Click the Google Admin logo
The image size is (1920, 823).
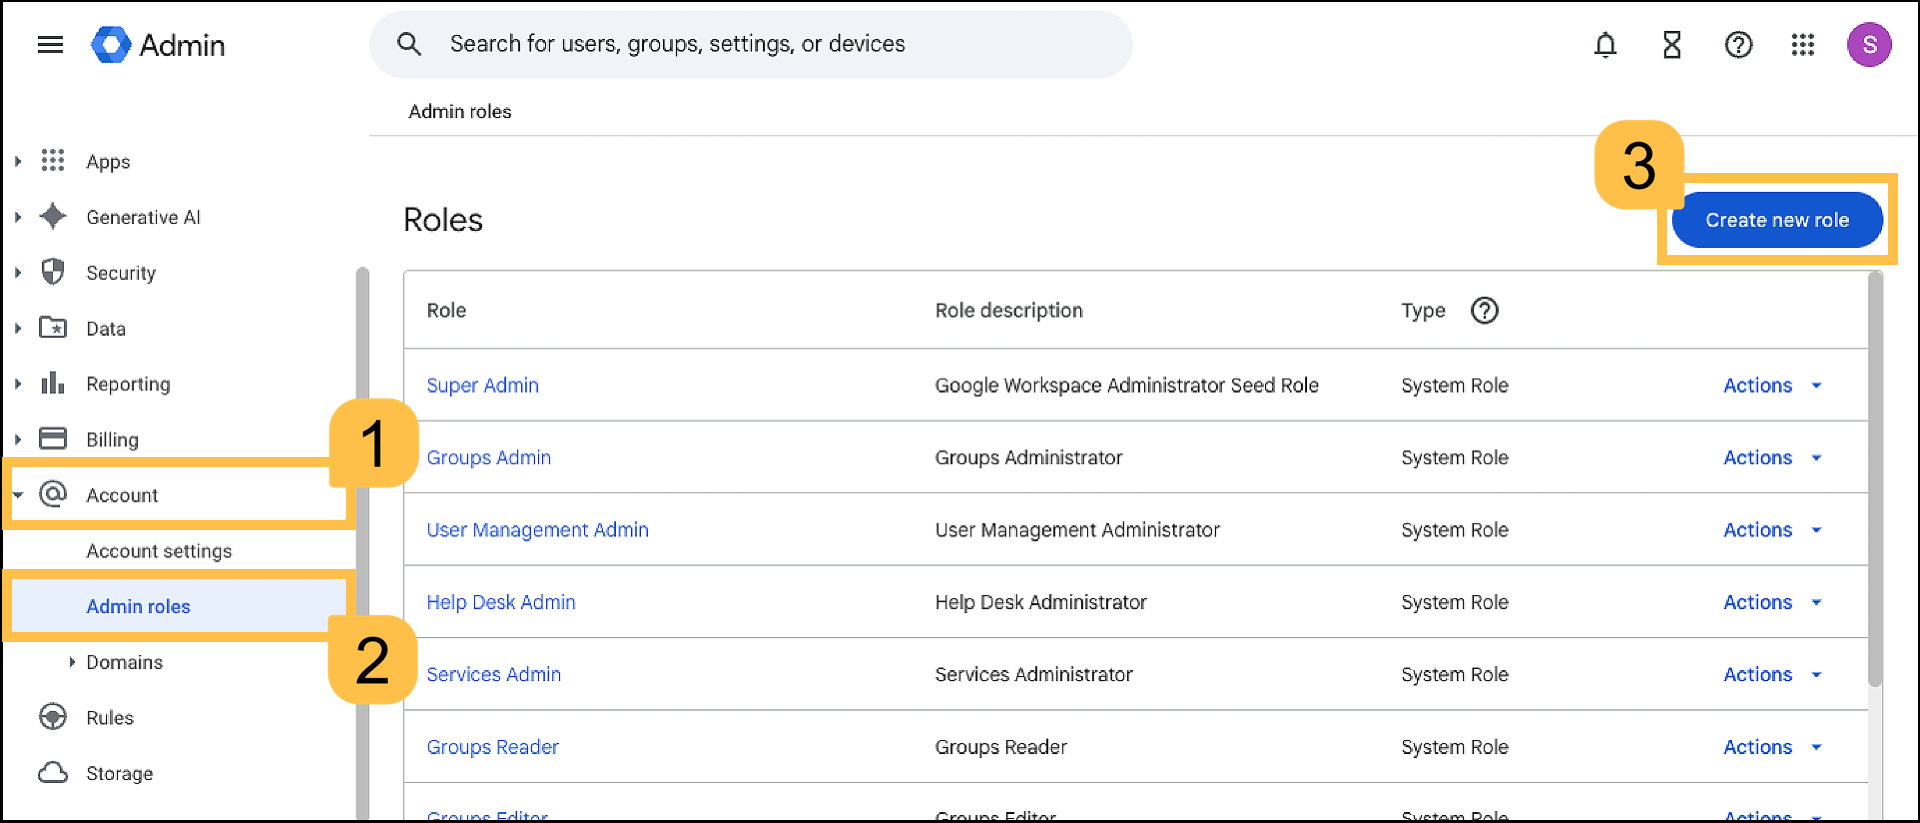[x=158, y=45]
